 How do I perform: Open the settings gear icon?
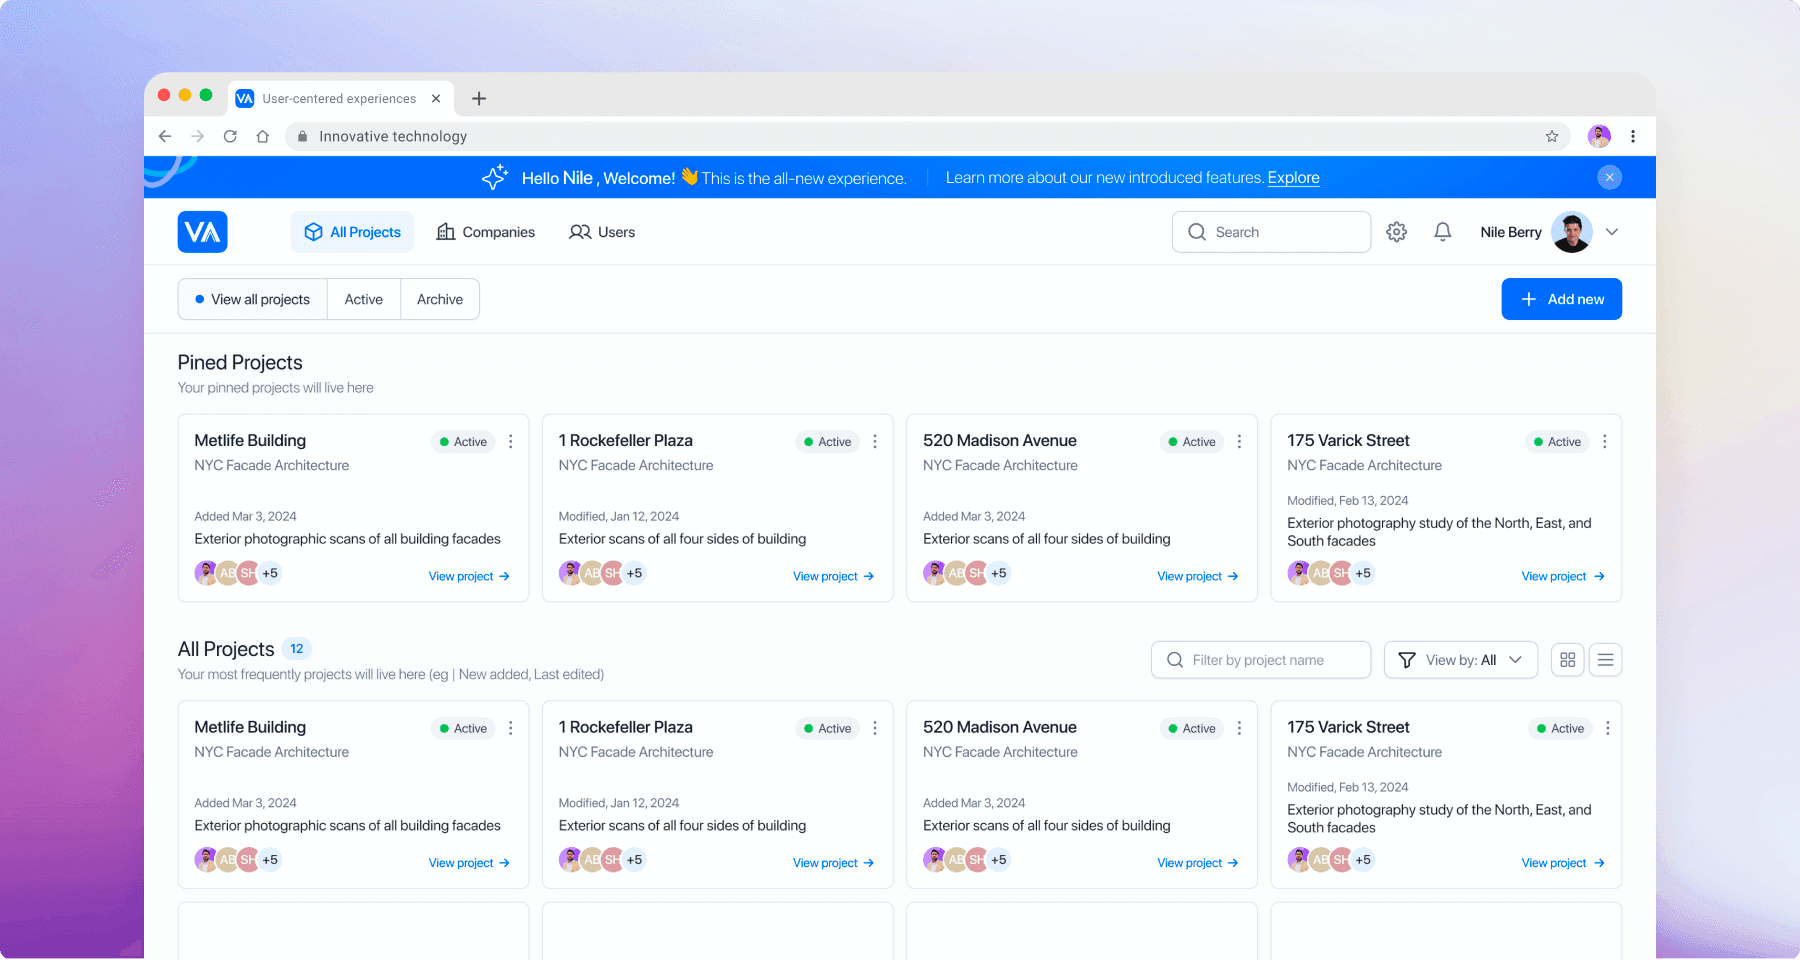(1397, 232)
